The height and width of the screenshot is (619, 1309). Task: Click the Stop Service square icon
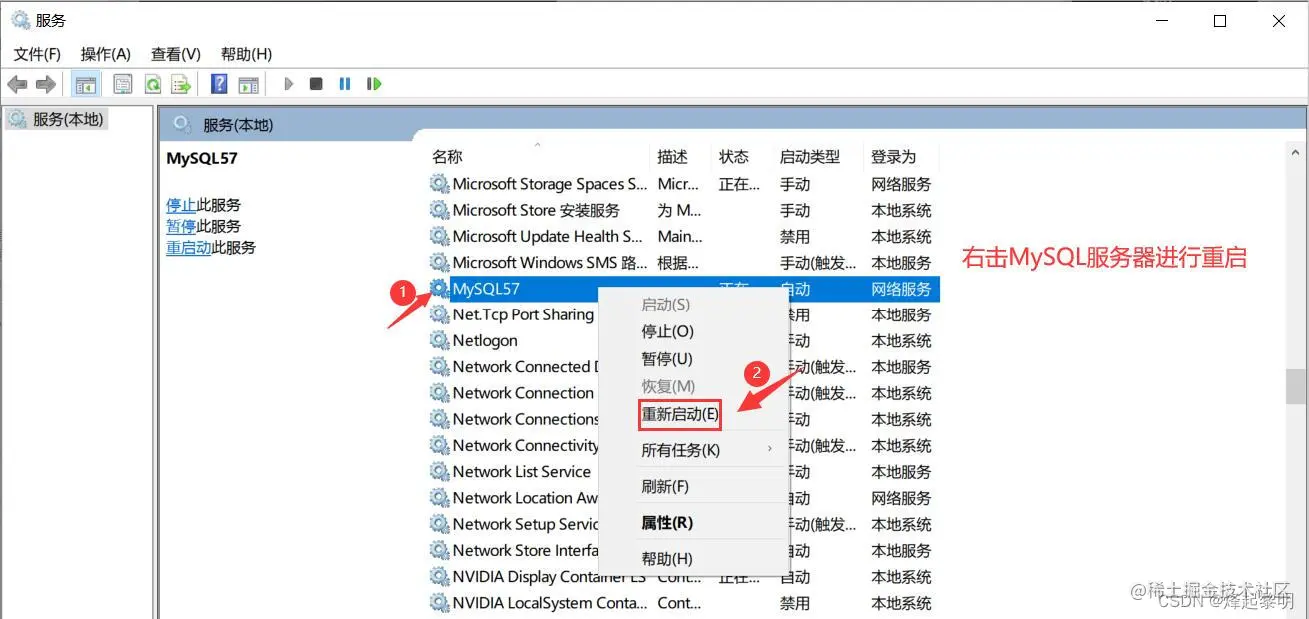[316, 84]
